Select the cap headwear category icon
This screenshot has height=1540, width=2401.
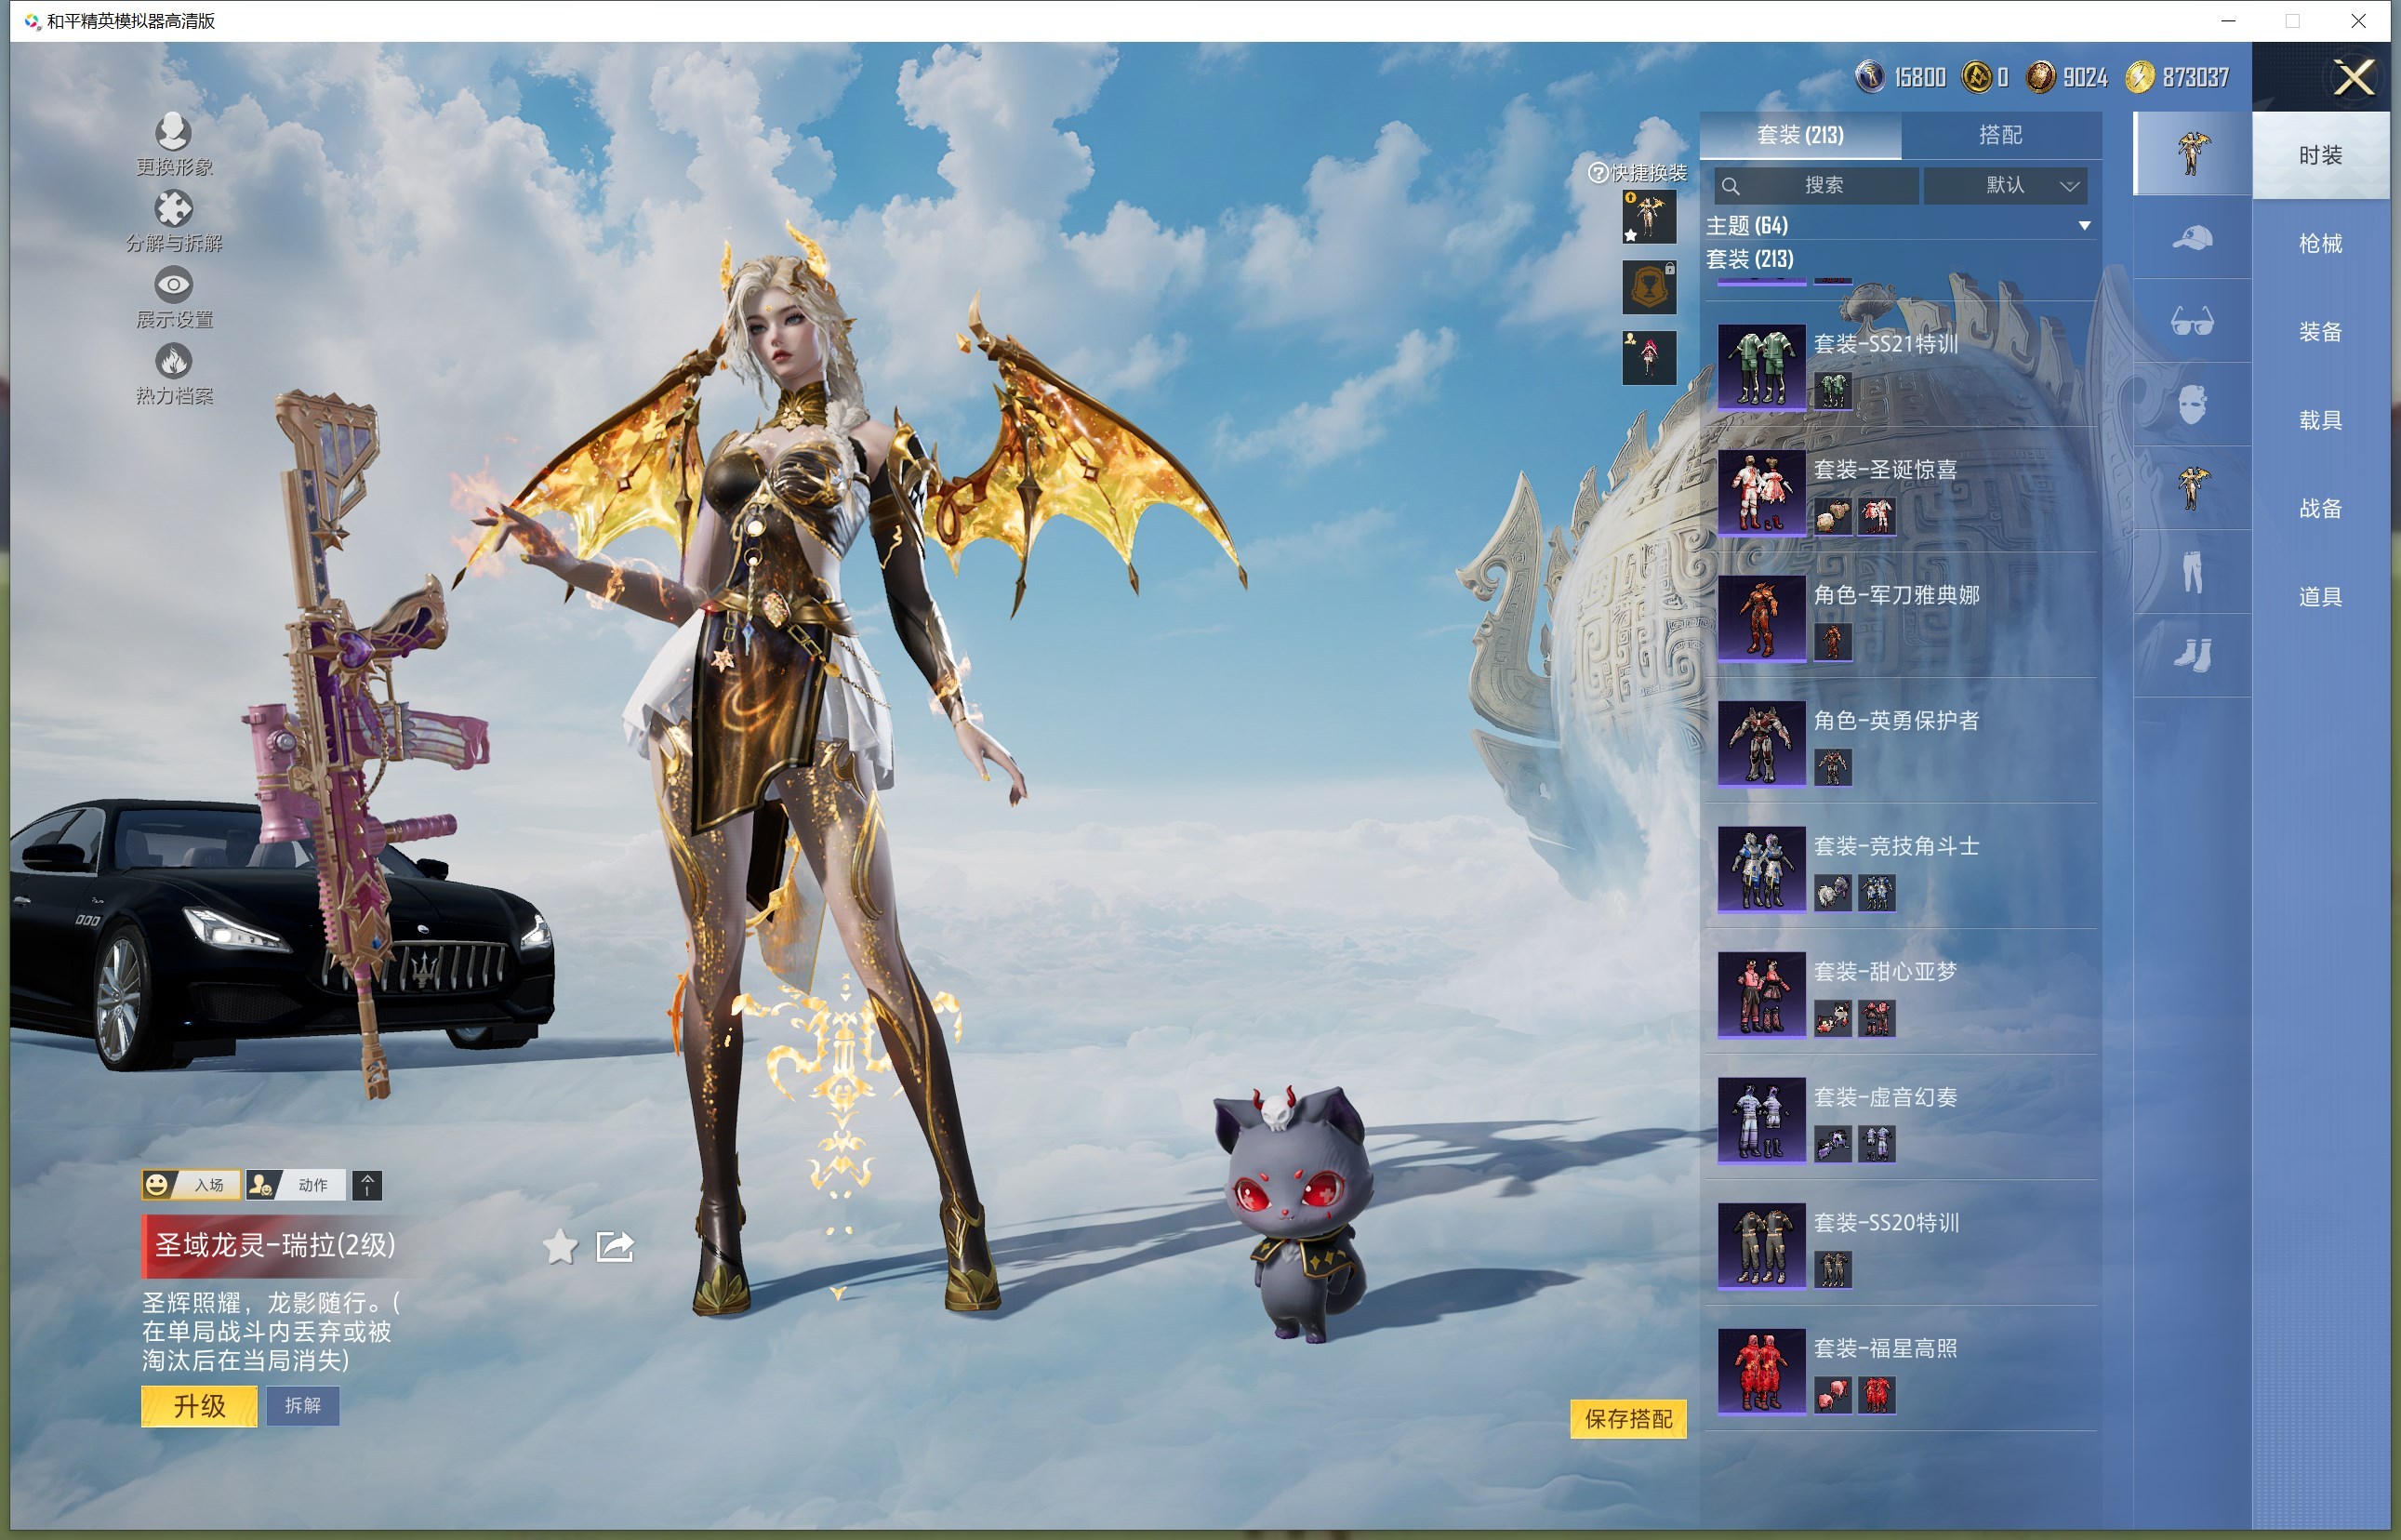[2192, 238]
